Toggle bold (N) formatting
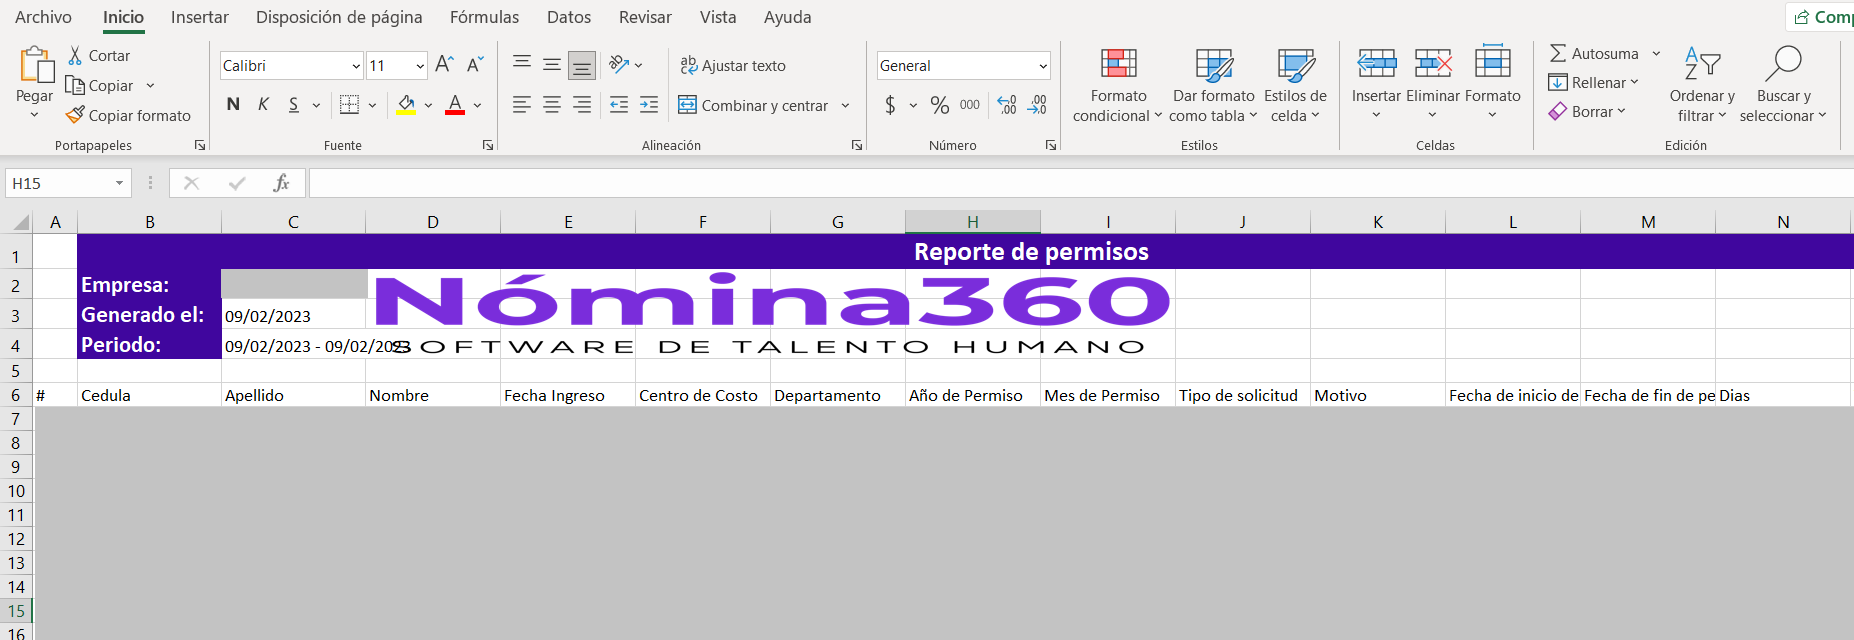This screenshot has width=1854, height=640. (233, 105)
